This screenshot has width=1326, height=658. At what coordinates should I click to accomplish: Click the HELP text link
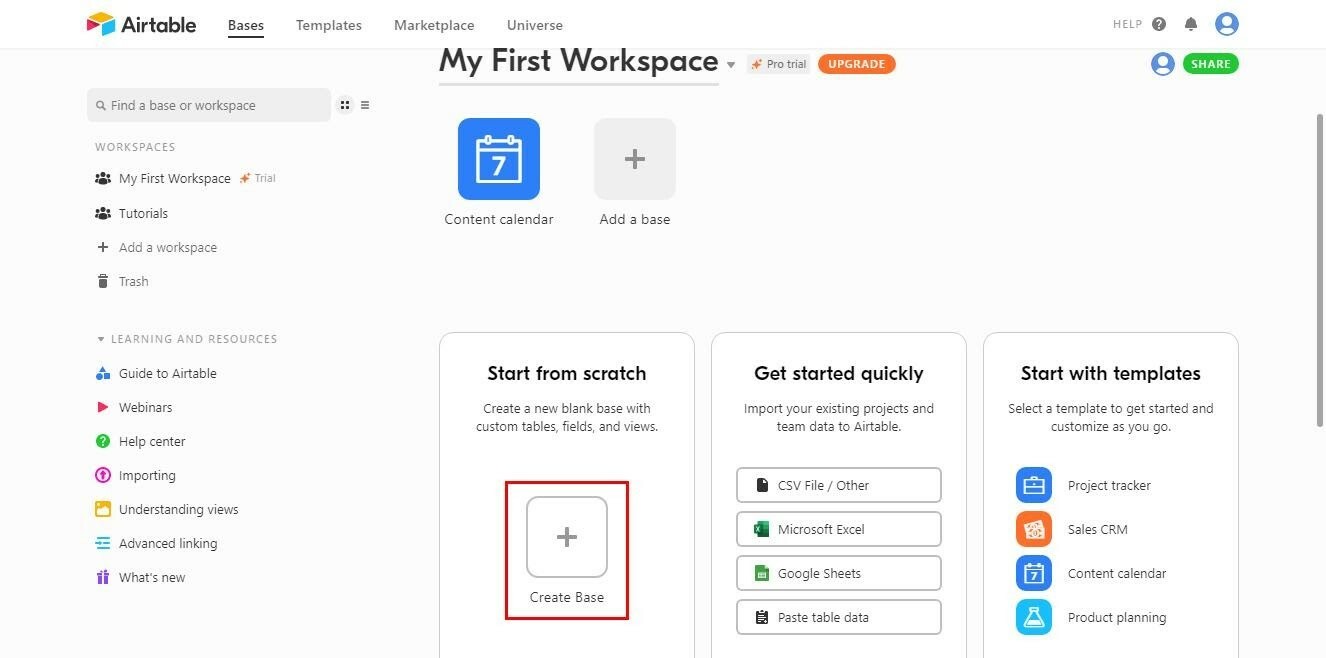click(x=1127, y=24)
